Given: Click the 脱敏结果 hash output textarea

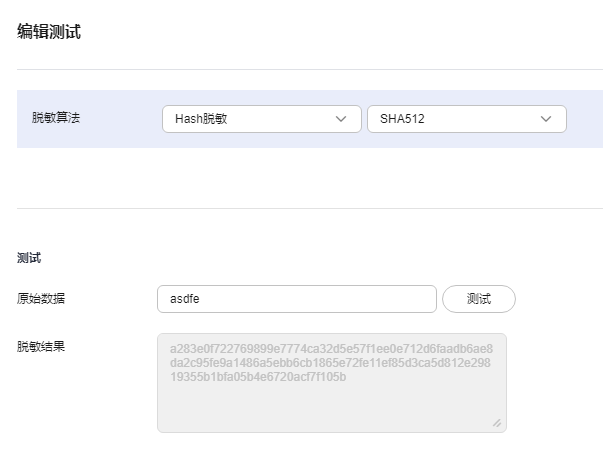Looking at the screenshot, I should 332,383.
